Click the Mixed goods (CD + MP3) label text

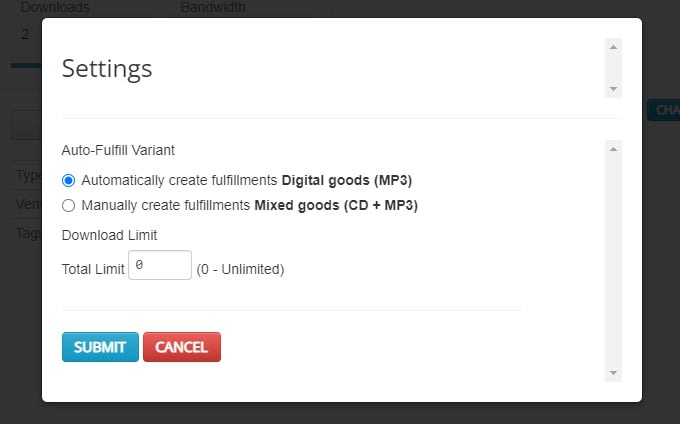(336, 206)
